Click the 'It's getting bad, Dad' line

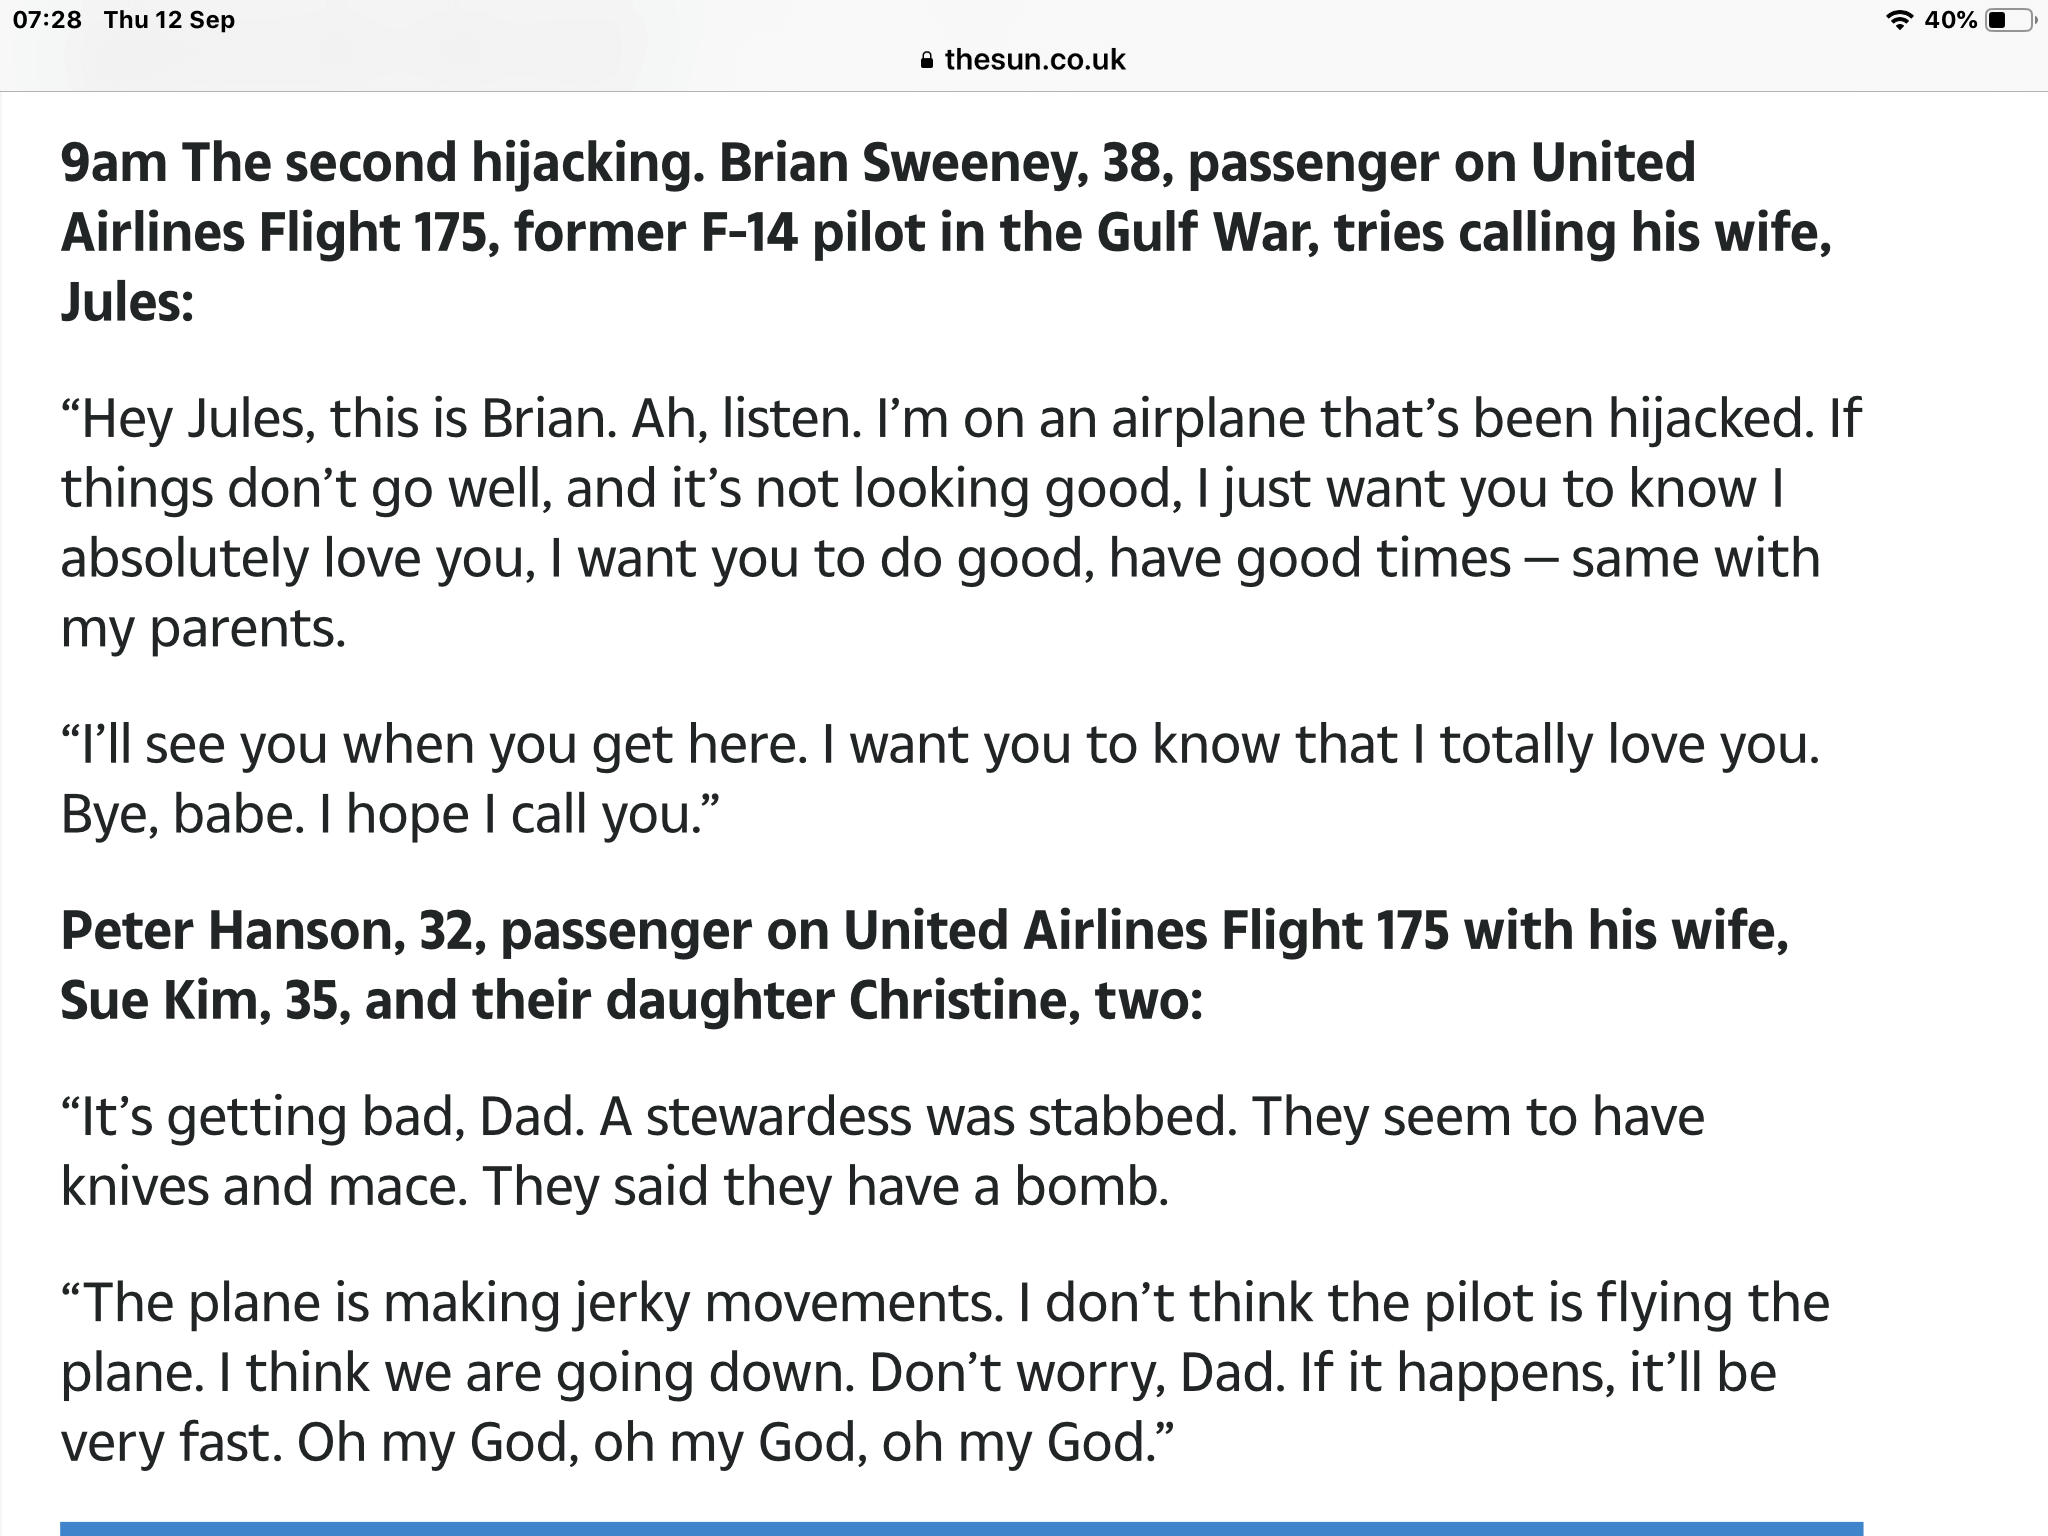click(x=882, y=1117)
